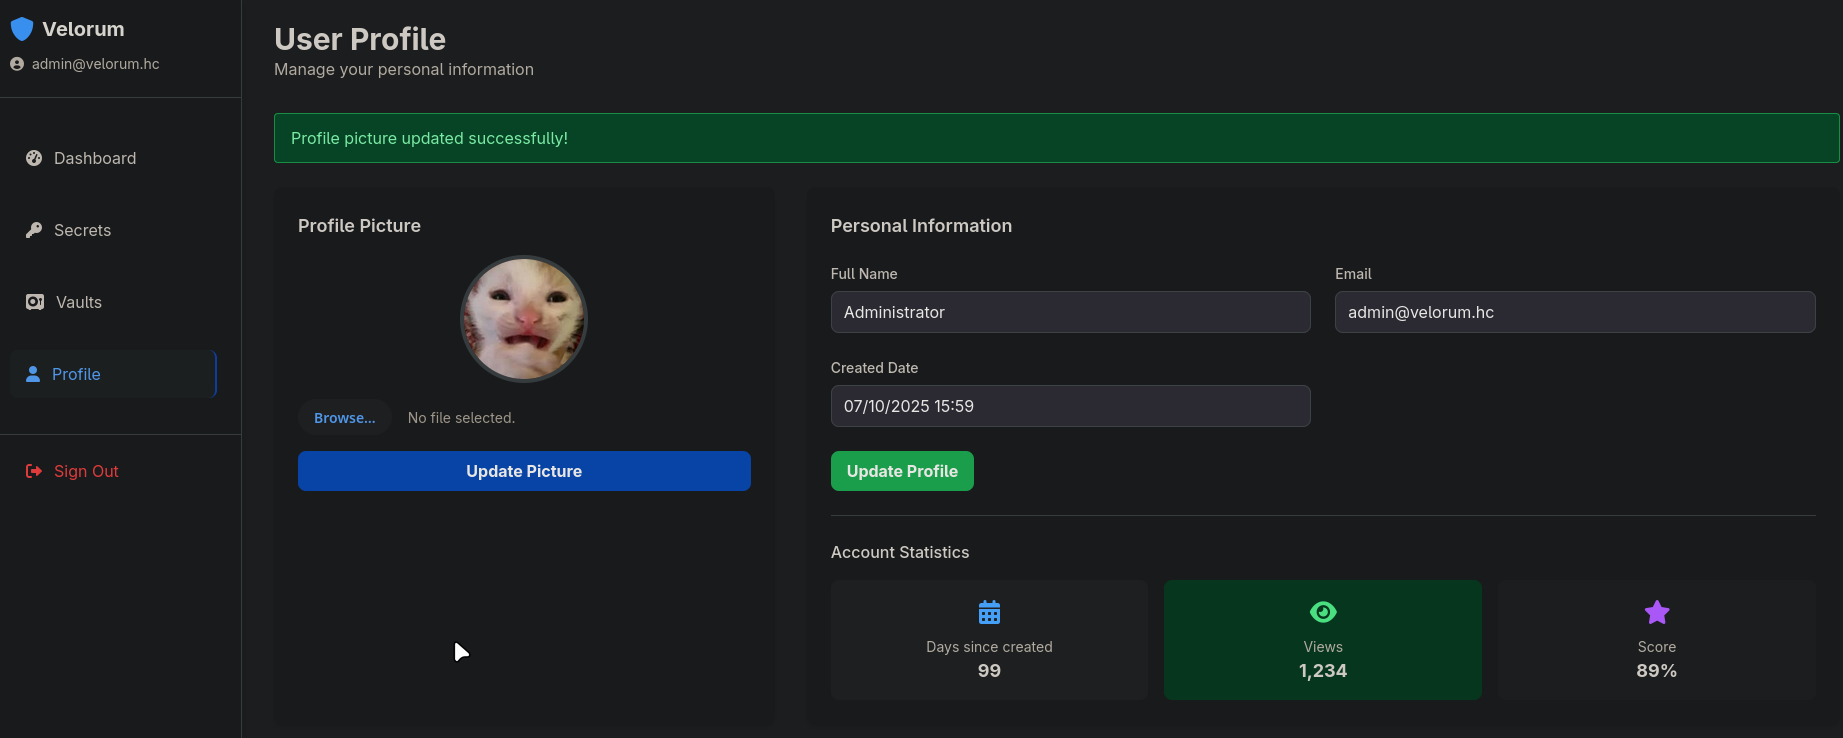The width and height of the screenshot is (1843, 738).
Task: Open the Dashboard menu item
Action: pos(95,158)
